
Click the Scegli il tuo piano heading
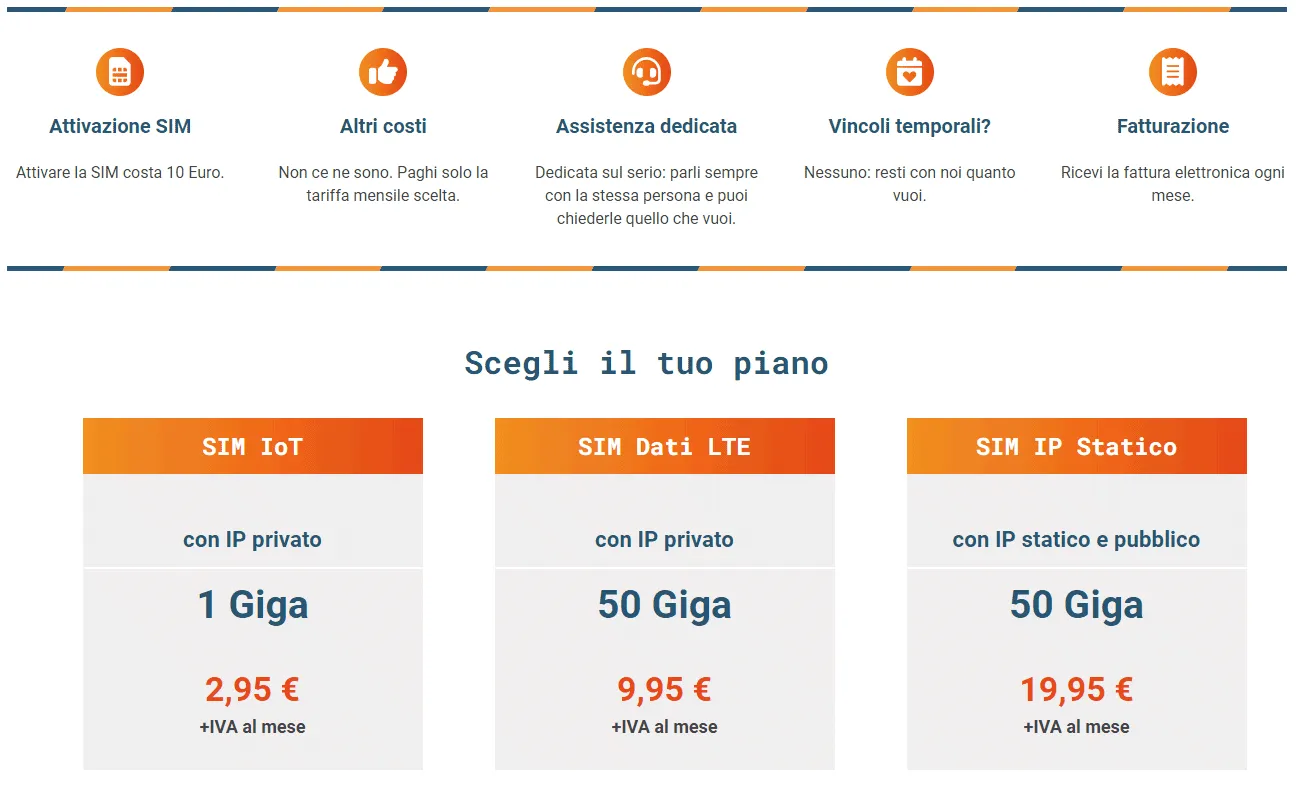(646, 363)
